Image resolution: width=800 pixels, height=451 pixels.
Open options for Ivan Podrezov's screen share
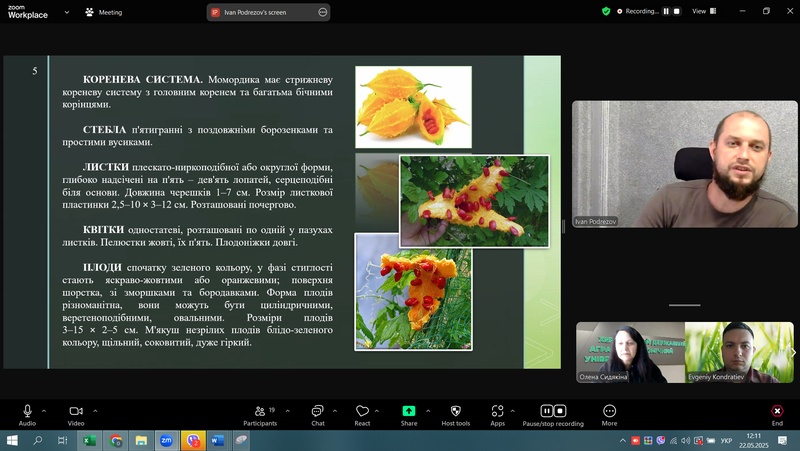point(322,12)
